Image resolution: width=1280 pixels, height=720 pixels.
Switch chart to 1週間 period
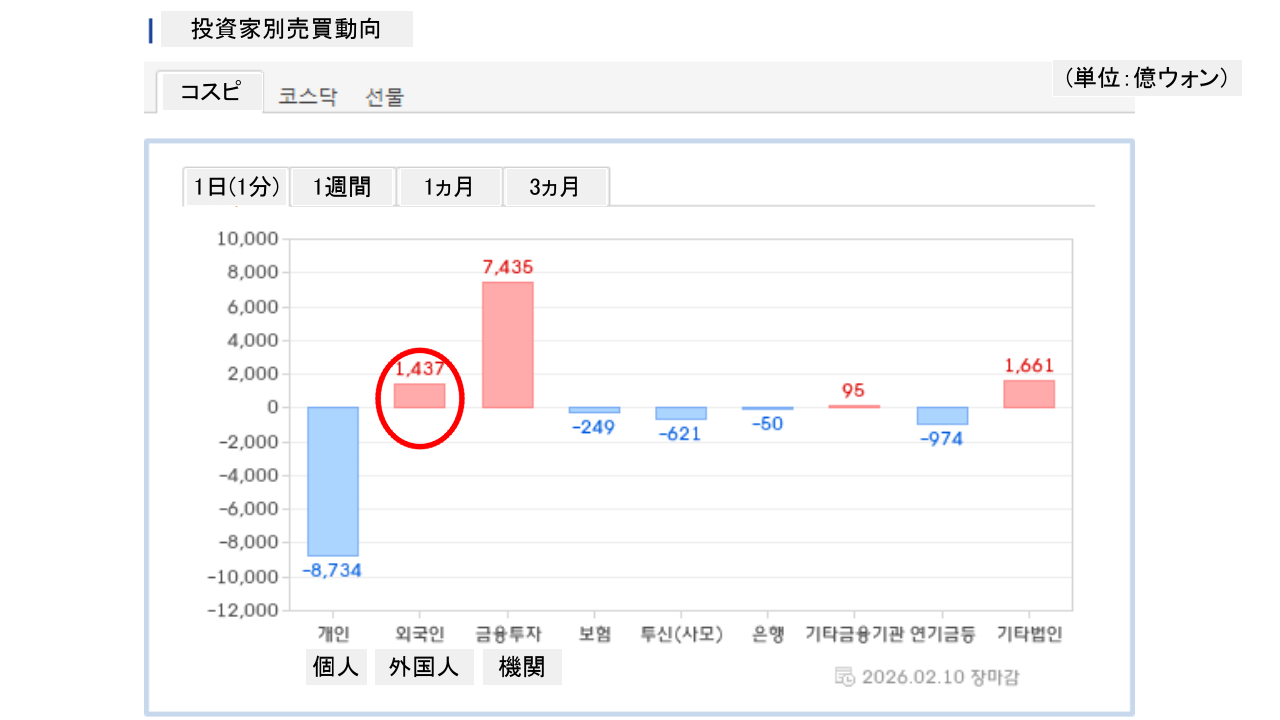(342, 187)
